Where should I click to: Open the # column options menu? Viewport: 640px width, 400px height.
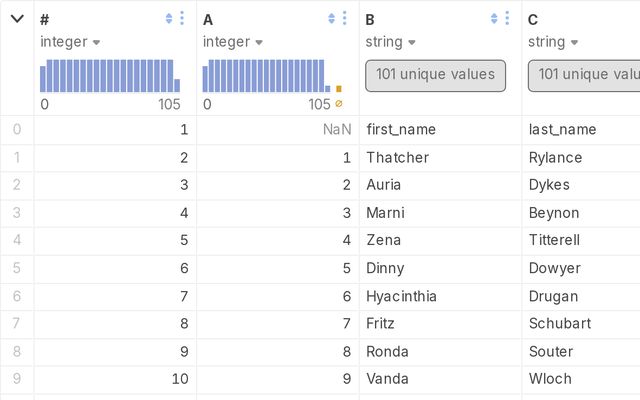(182, 19)
